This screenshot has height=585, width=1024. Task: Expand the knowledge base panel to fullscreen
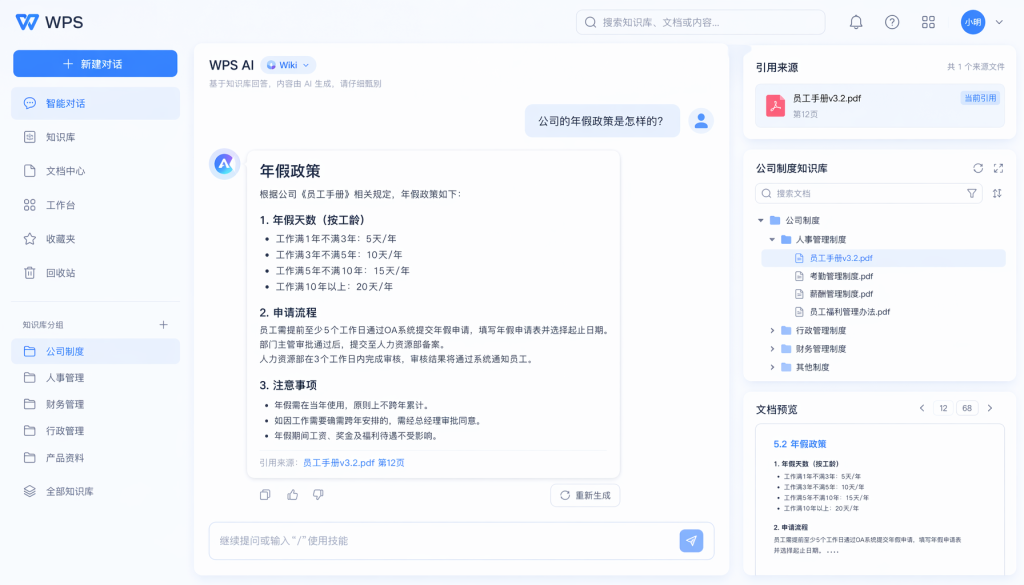(998, 168)
